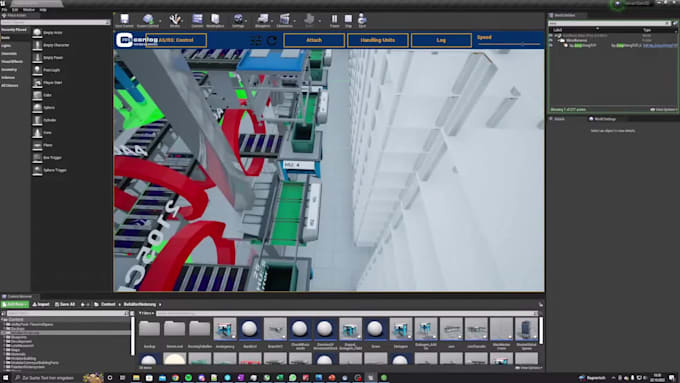680x383 pixels.
Task: Open the Modes toolbar icon
Action: point(175,20)
